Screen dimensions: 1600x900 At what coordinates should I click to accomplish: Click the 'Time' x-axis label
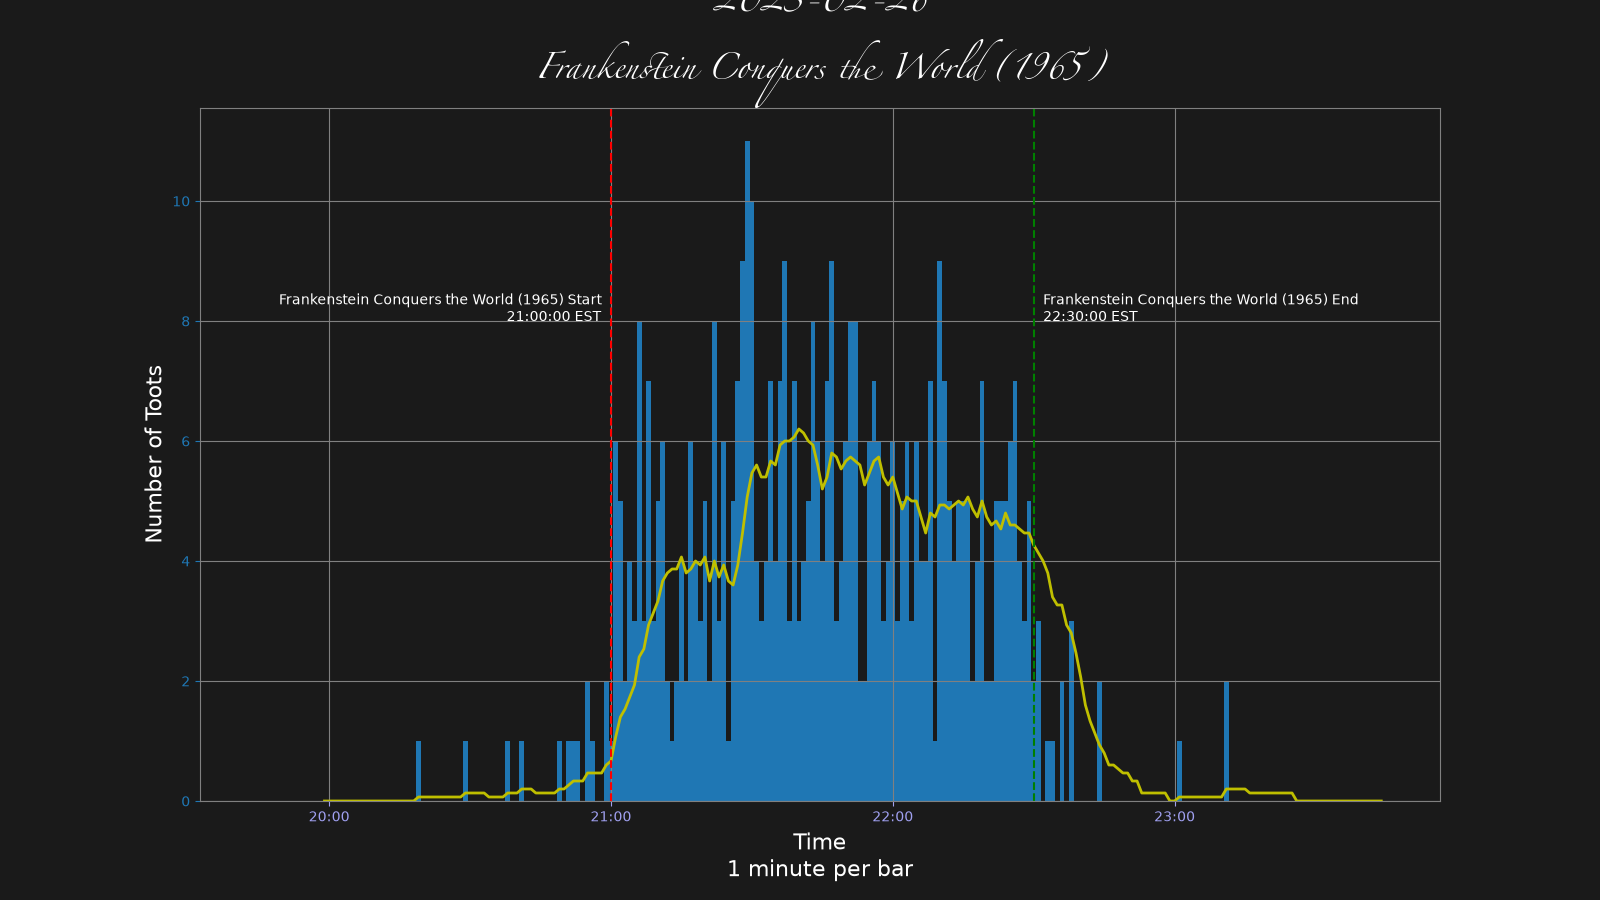coord(819,842)
